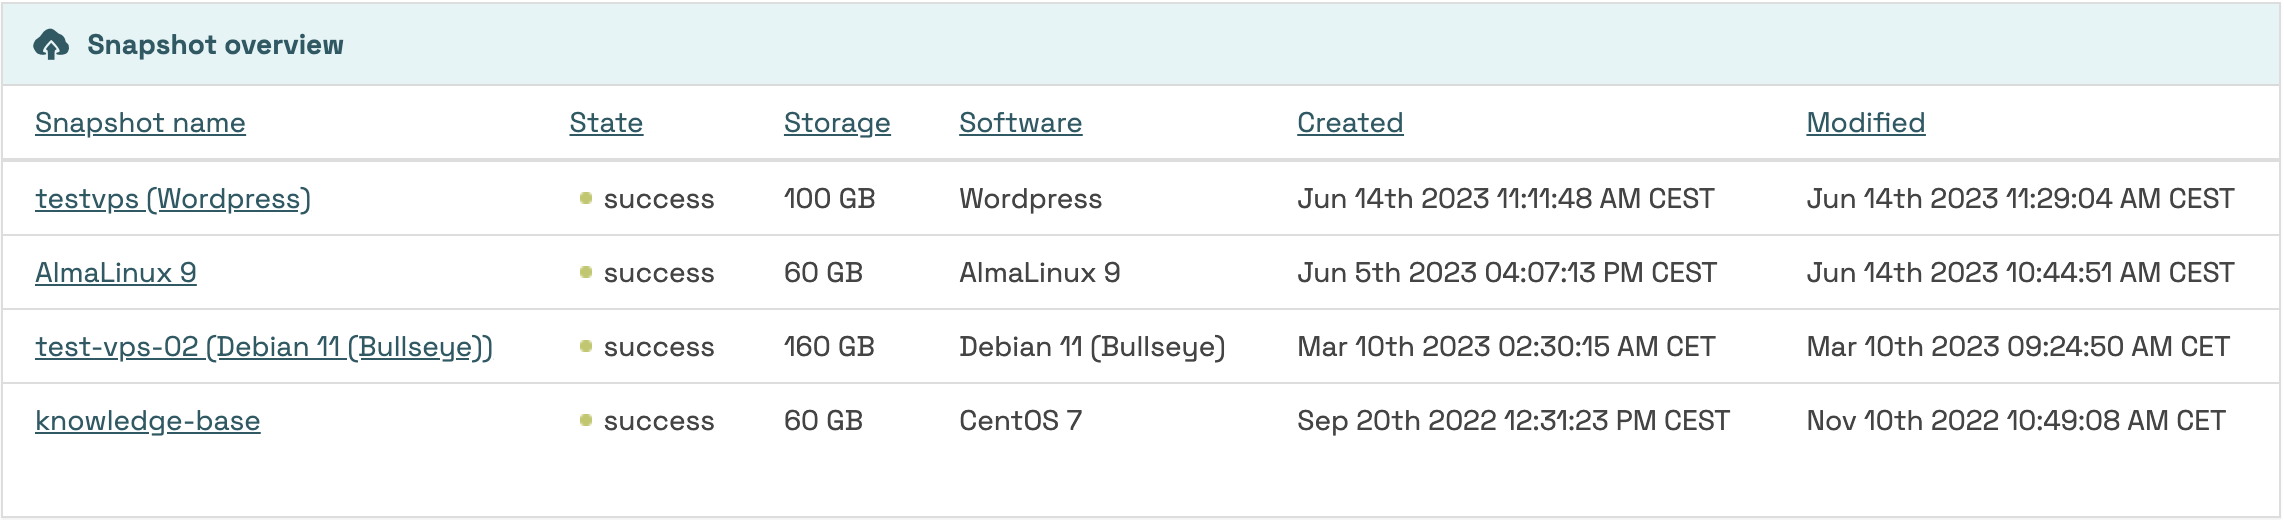Click 60 GB storage in knowledge-base row

click(x=823, y=421)
